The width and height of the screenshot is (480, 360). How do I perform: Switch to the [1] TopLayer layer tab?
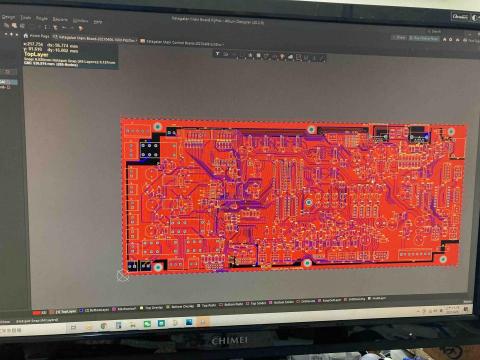pyautogui.click(x=63, y=311)
